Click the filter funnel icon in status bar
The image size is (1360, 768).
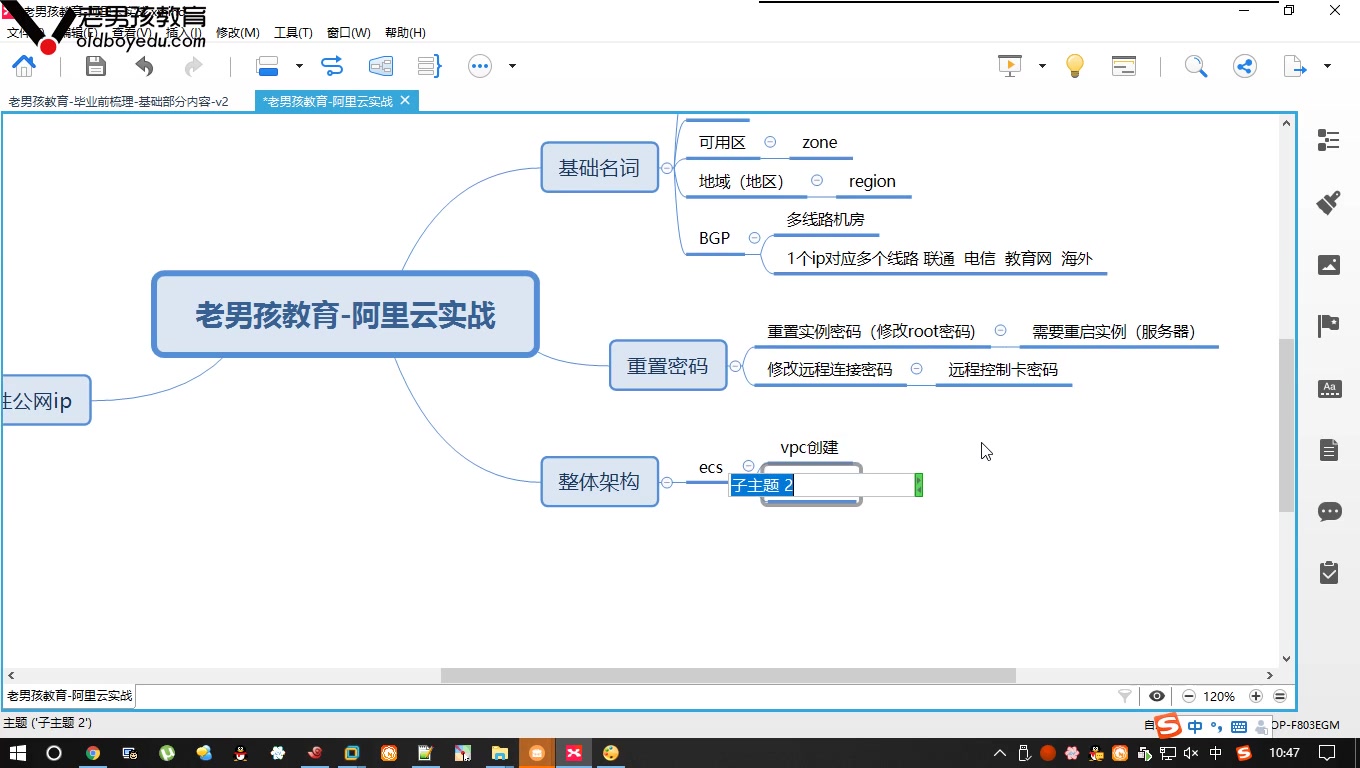(1125, 696)
